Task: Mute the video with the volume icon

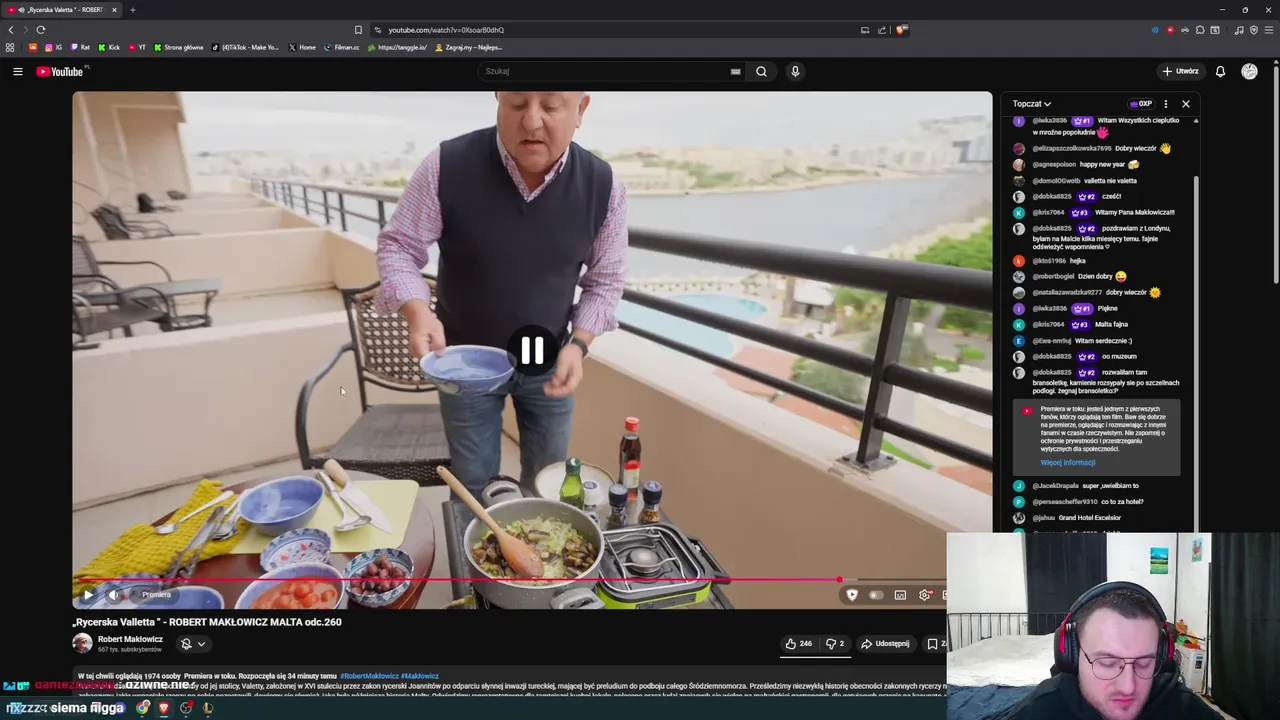Action: click(113, 595)
